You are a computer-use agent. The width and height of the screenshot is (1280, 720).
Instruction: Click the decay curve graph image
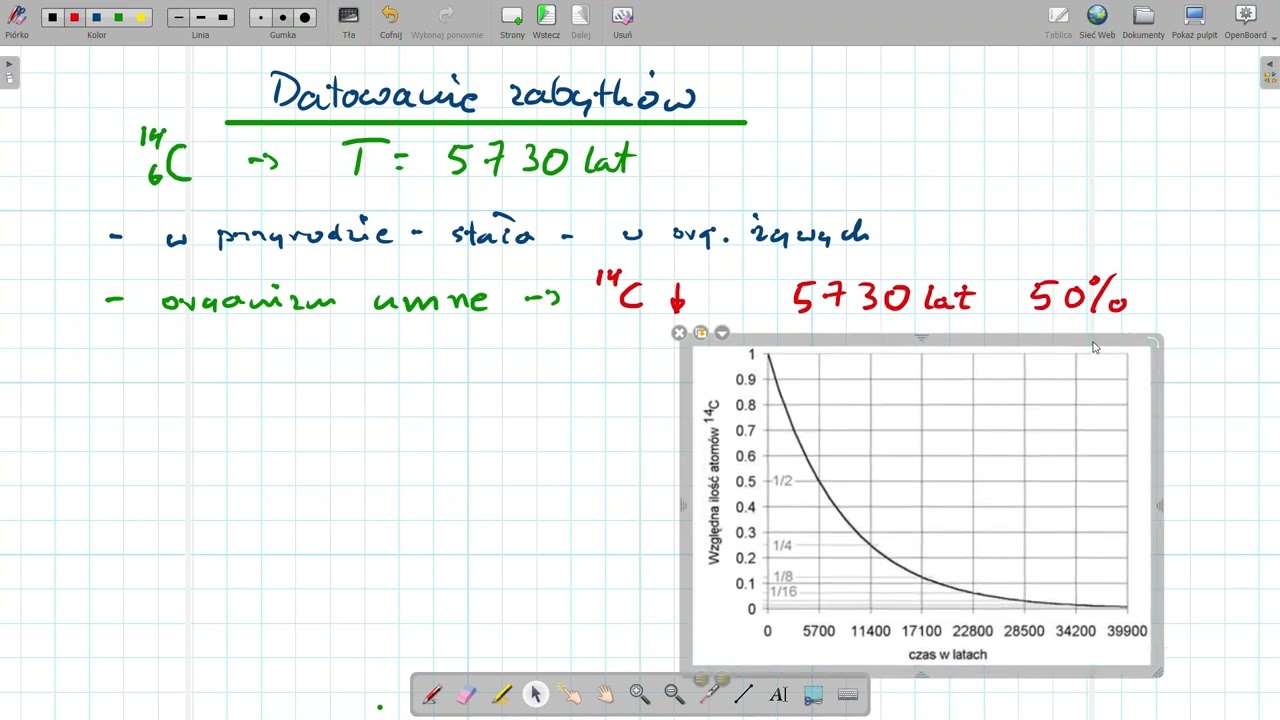click(921, 506)
